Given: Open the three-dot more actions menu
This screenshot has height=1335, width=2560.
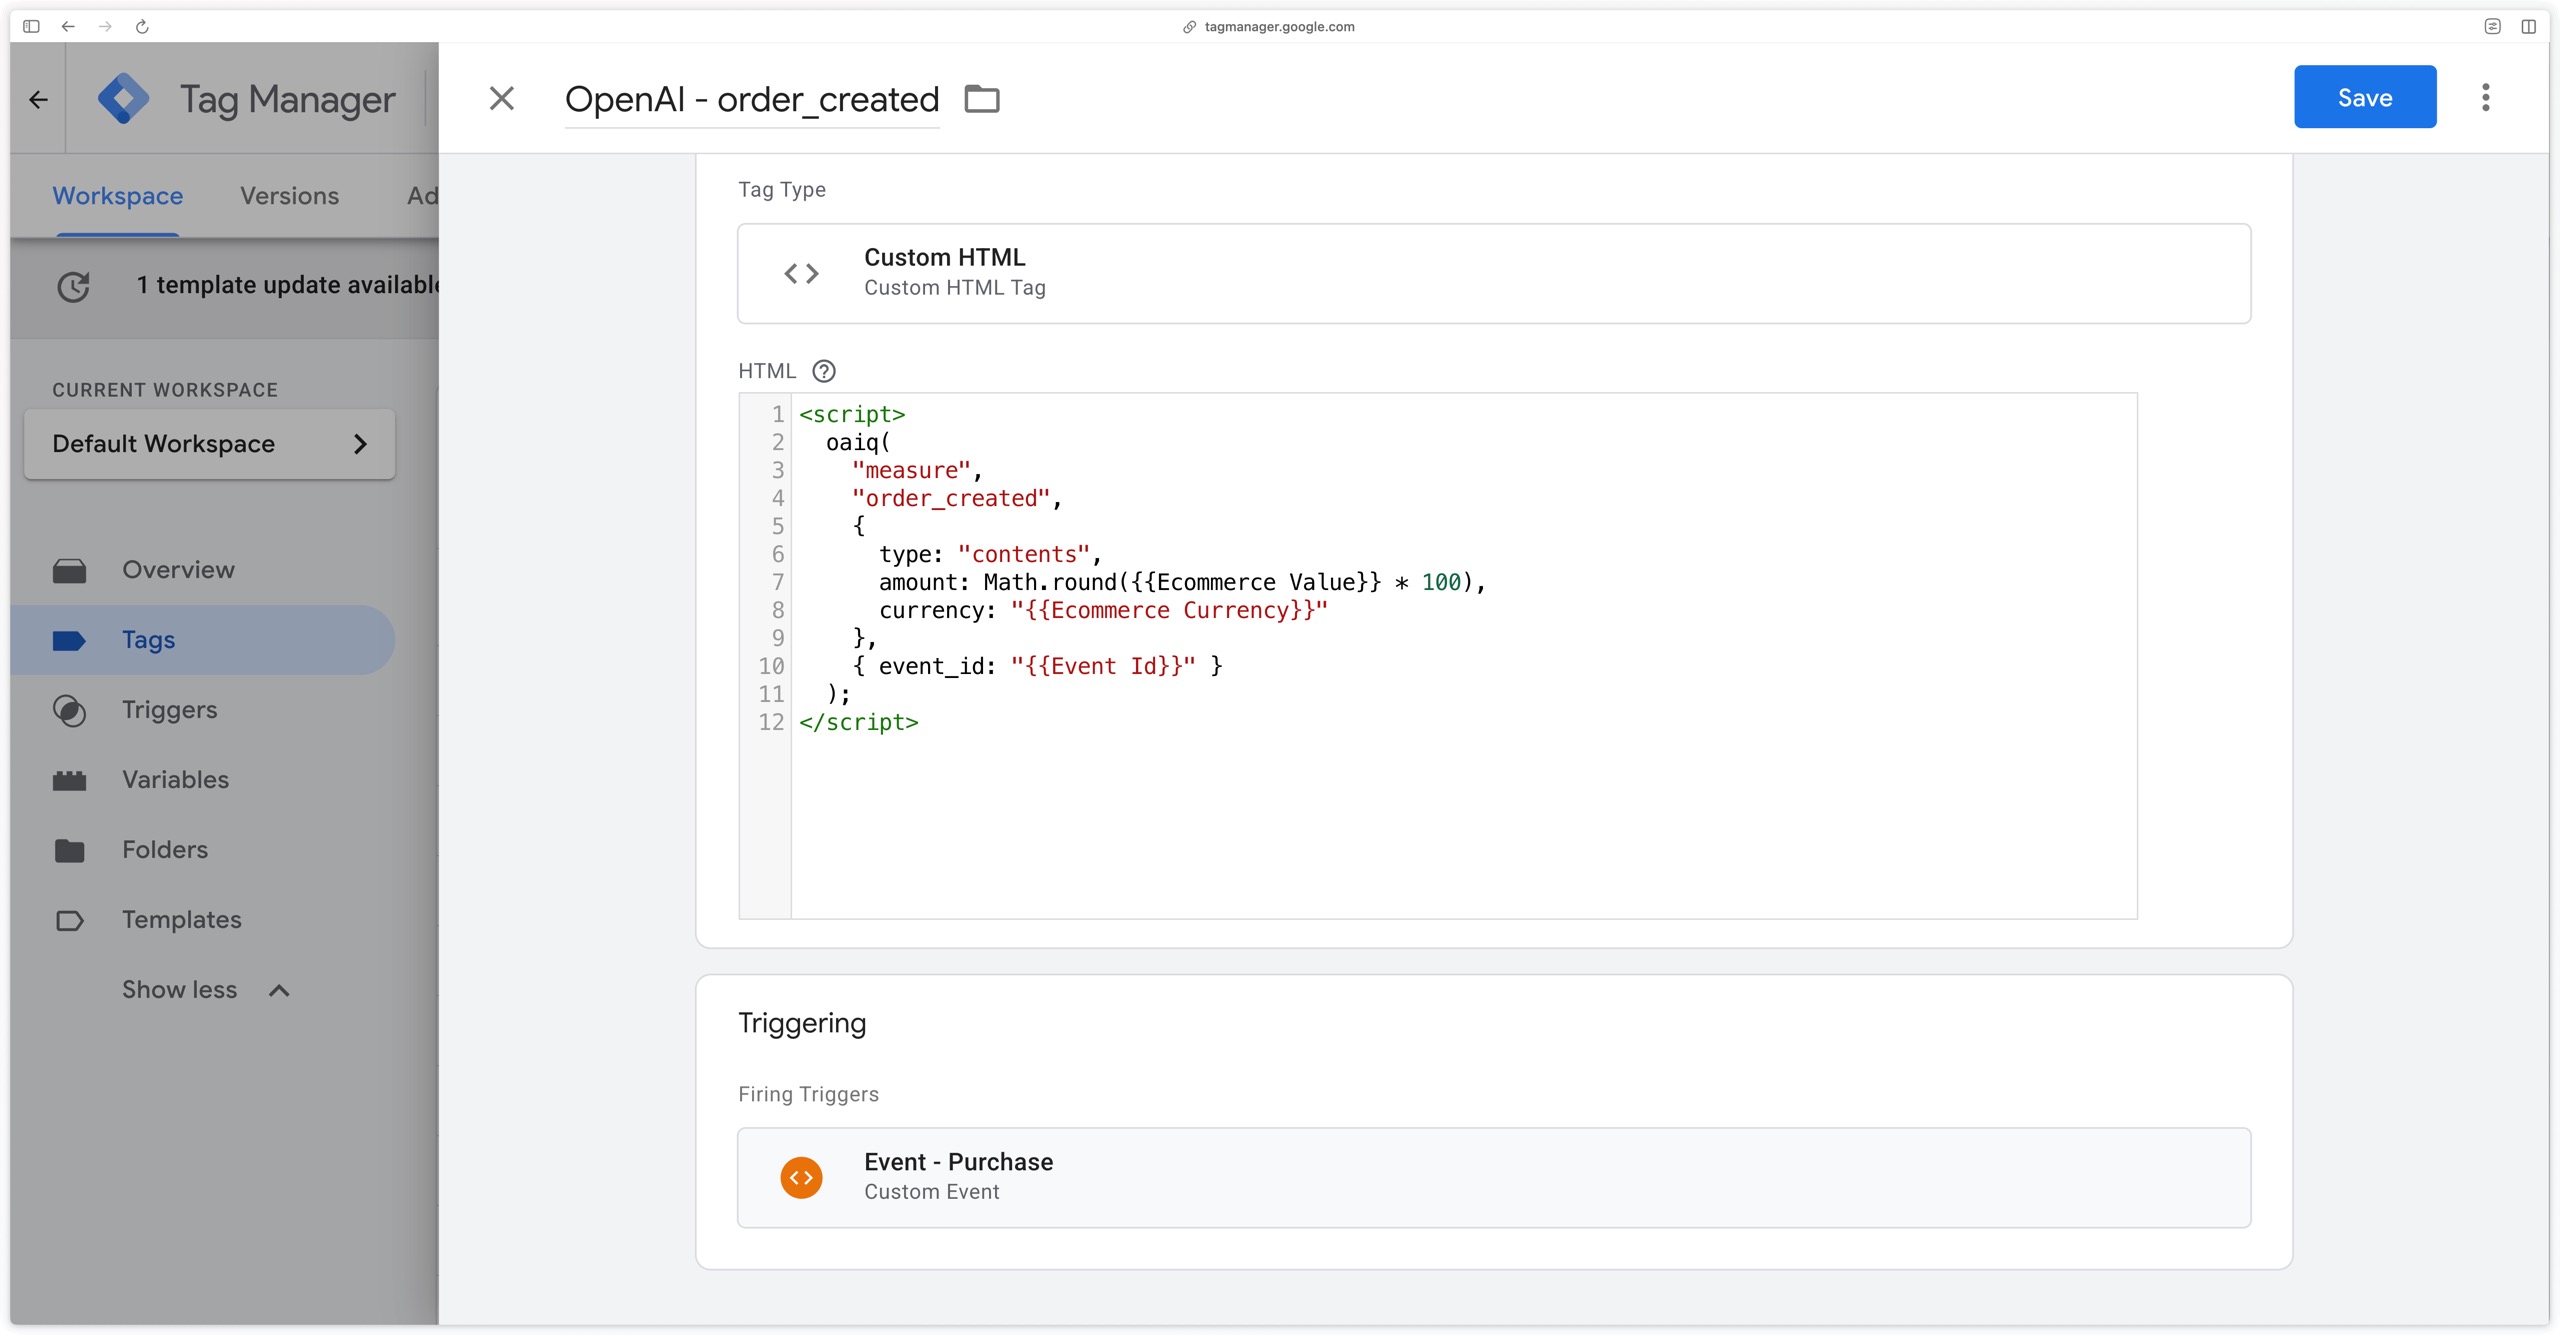Looking at the screenshot, I should click(2485, 97).
